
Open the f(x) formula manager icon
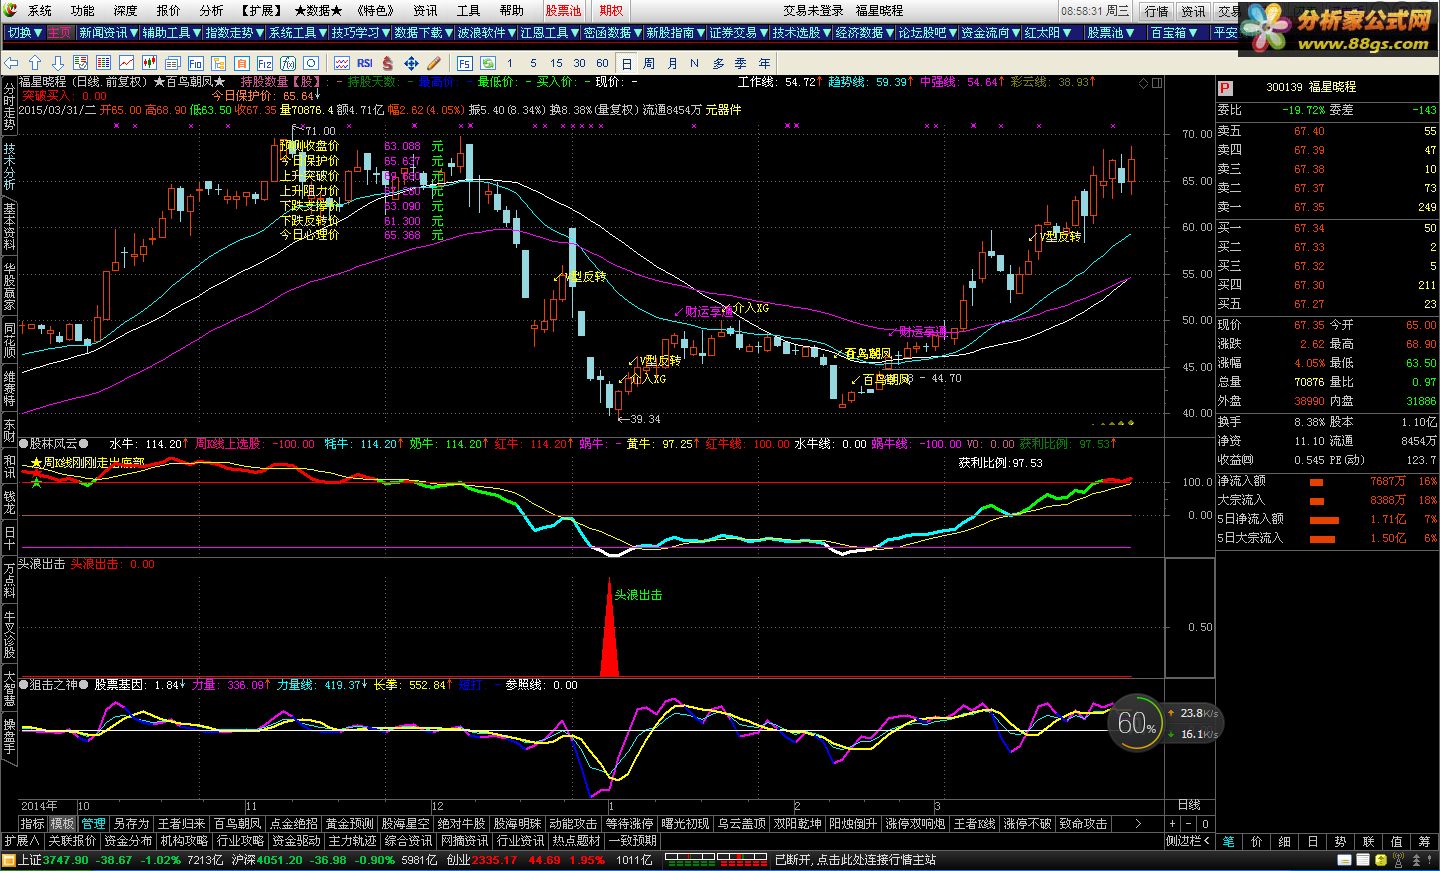(288, 63)
